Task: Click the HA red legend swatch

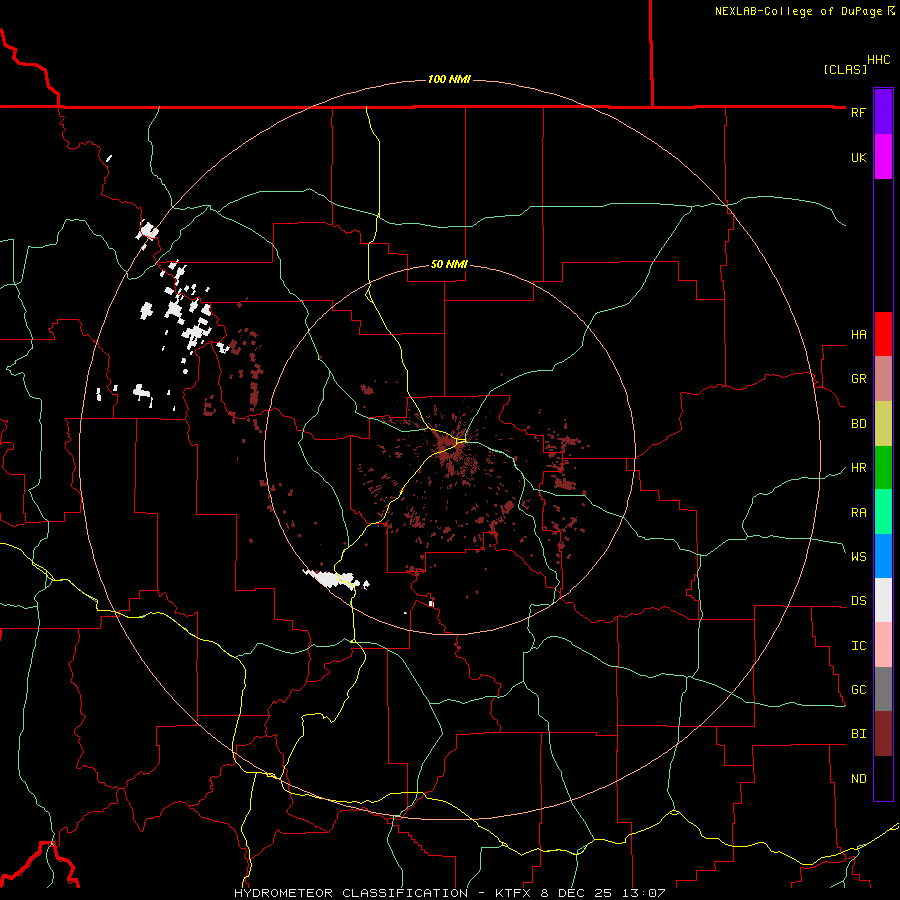Action: point(883,334)
